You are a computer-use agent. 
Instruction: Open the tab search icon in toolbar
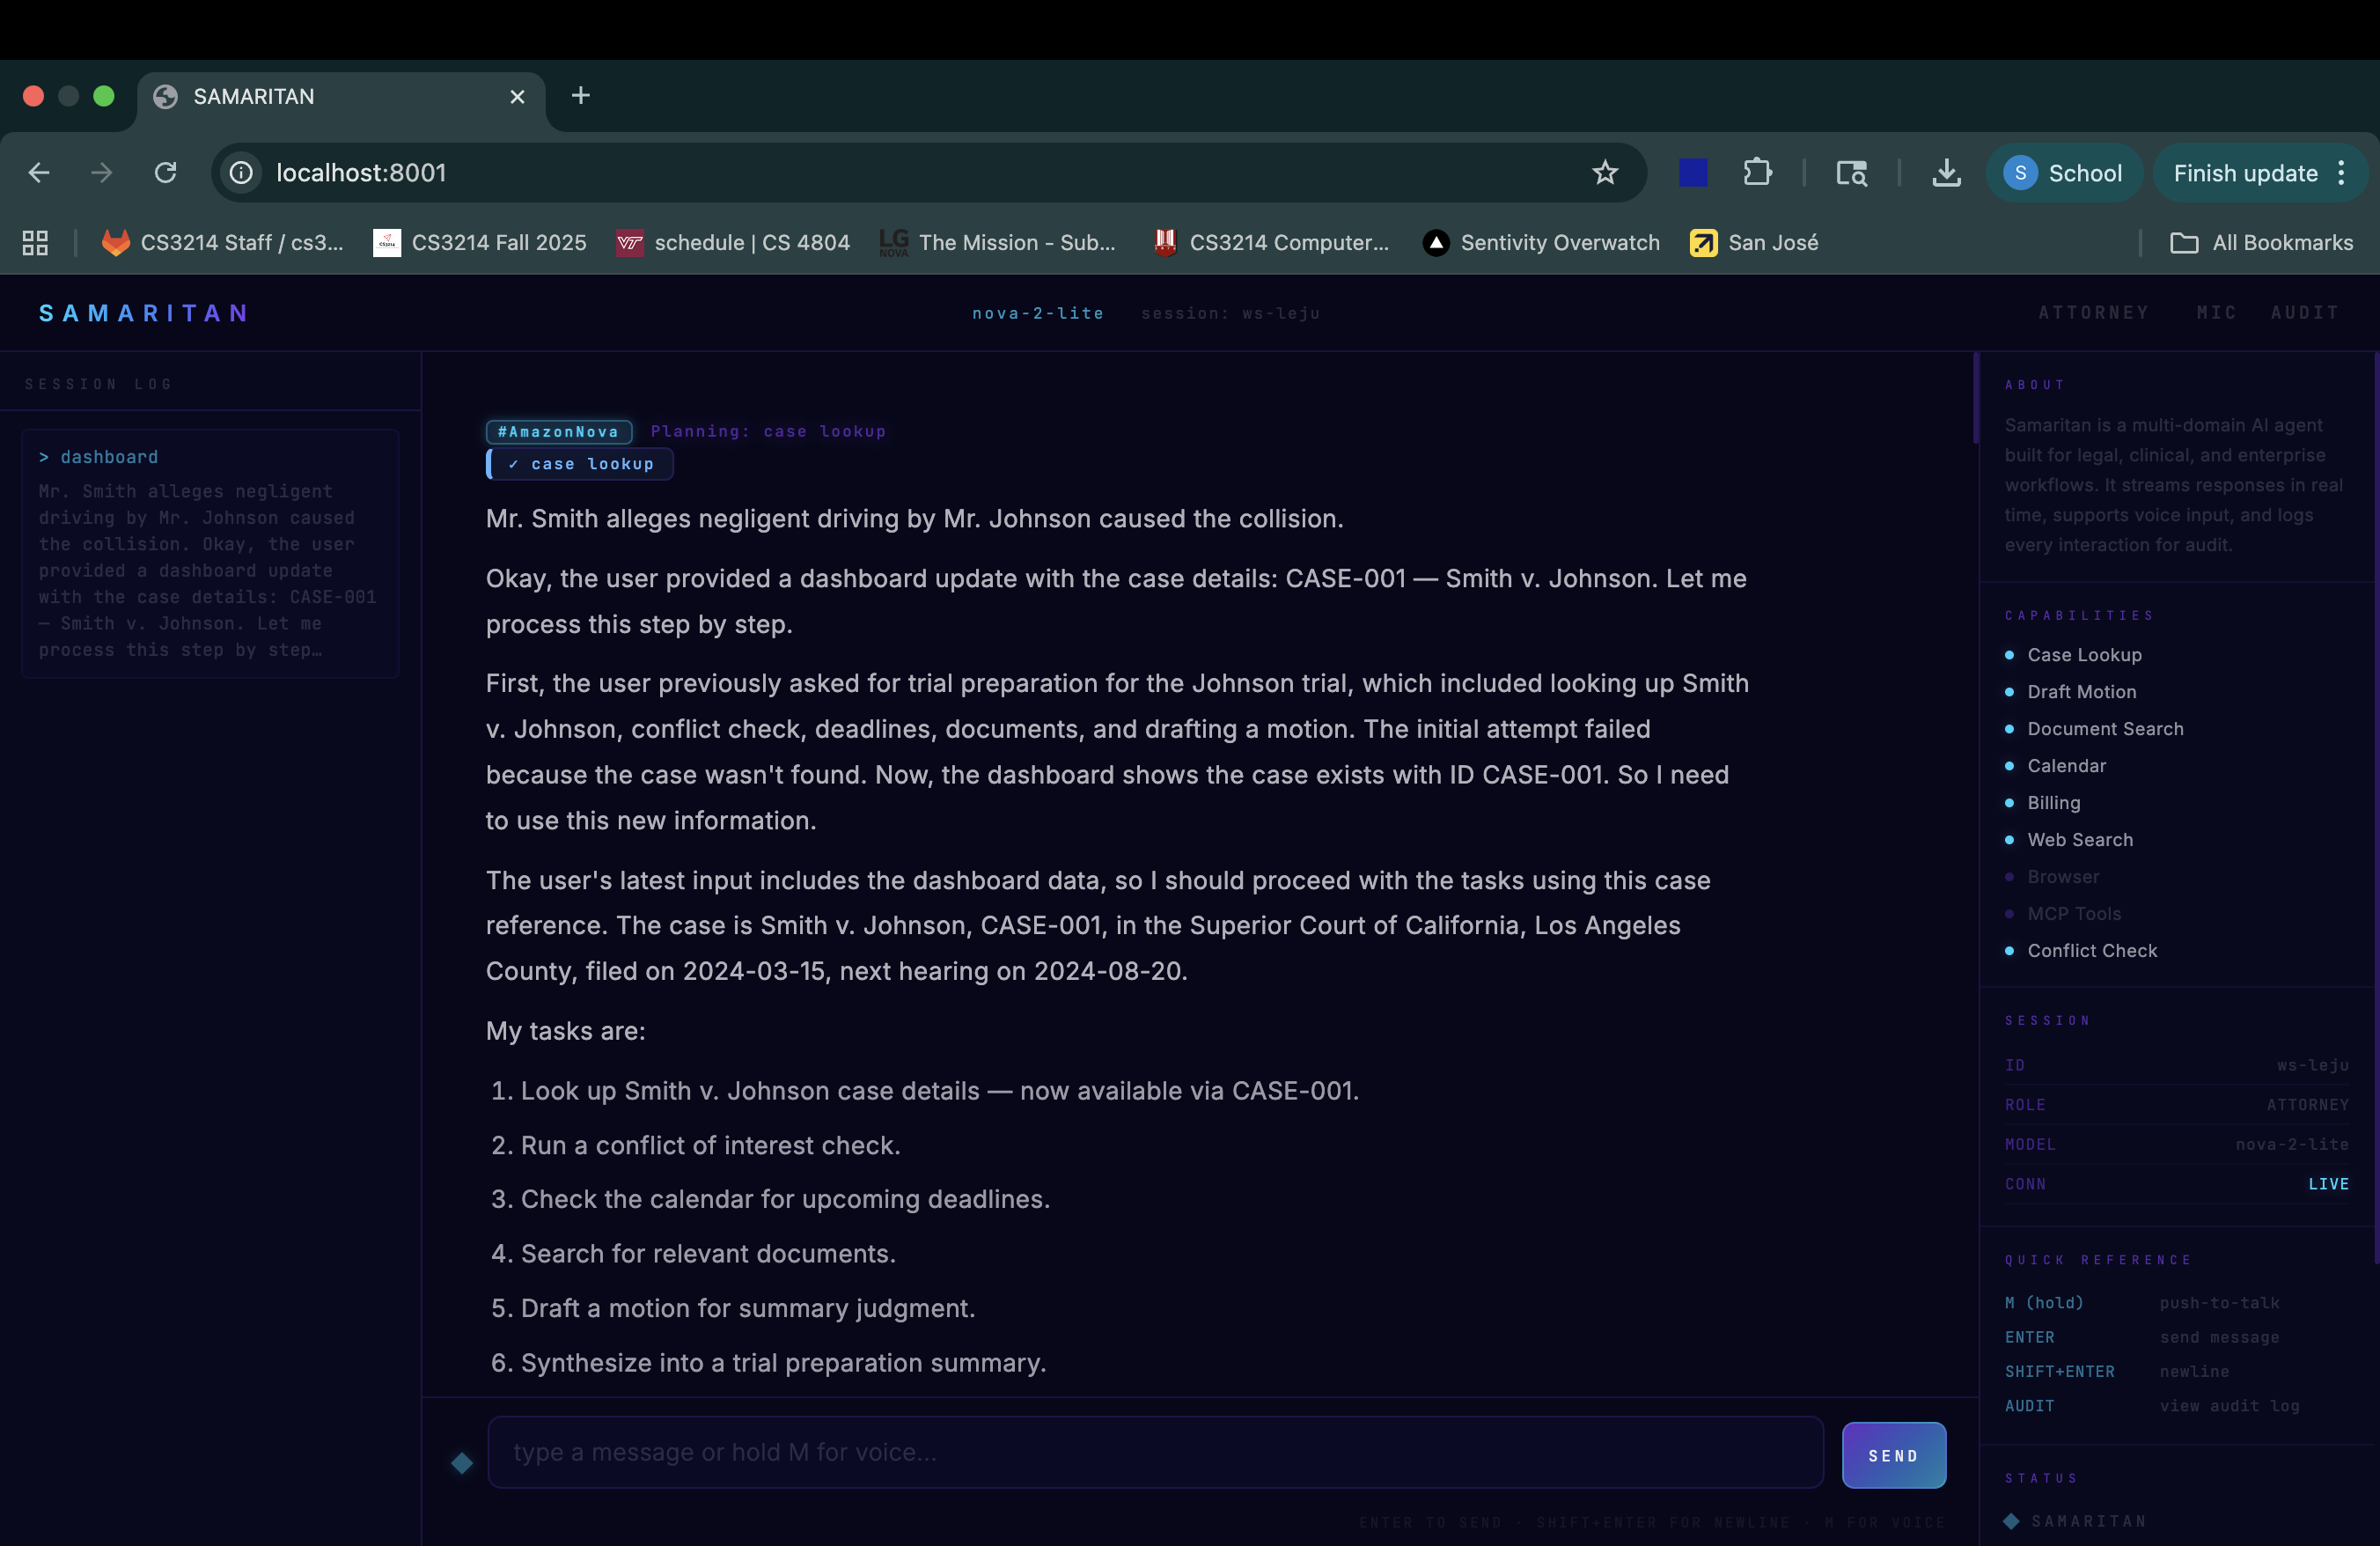pyautogui.click(x=1851, y=173)
